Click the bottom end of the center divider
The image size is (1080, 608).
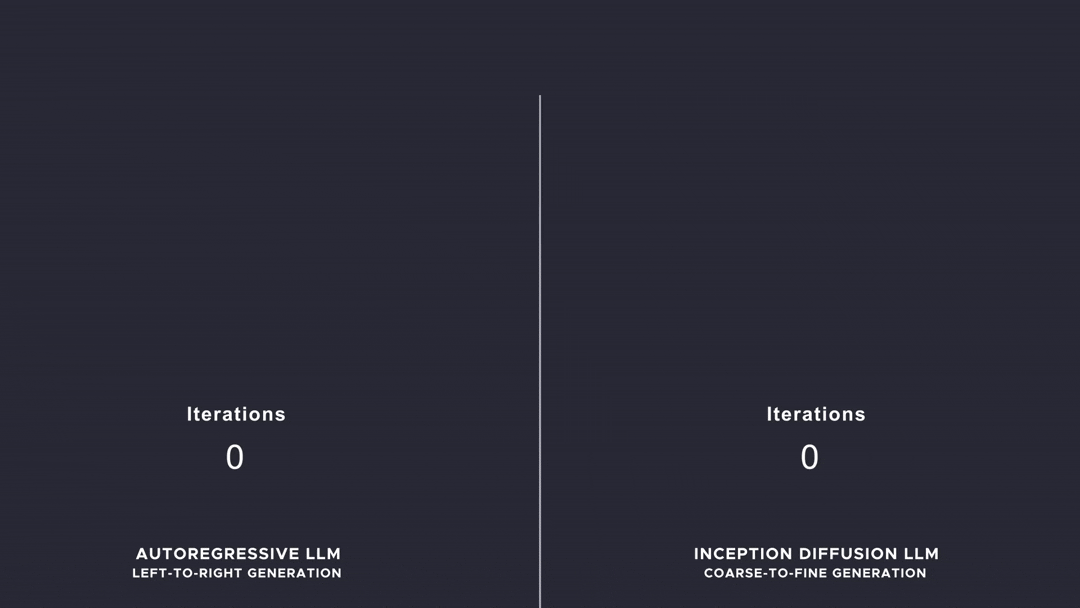[x=540, y=604]
